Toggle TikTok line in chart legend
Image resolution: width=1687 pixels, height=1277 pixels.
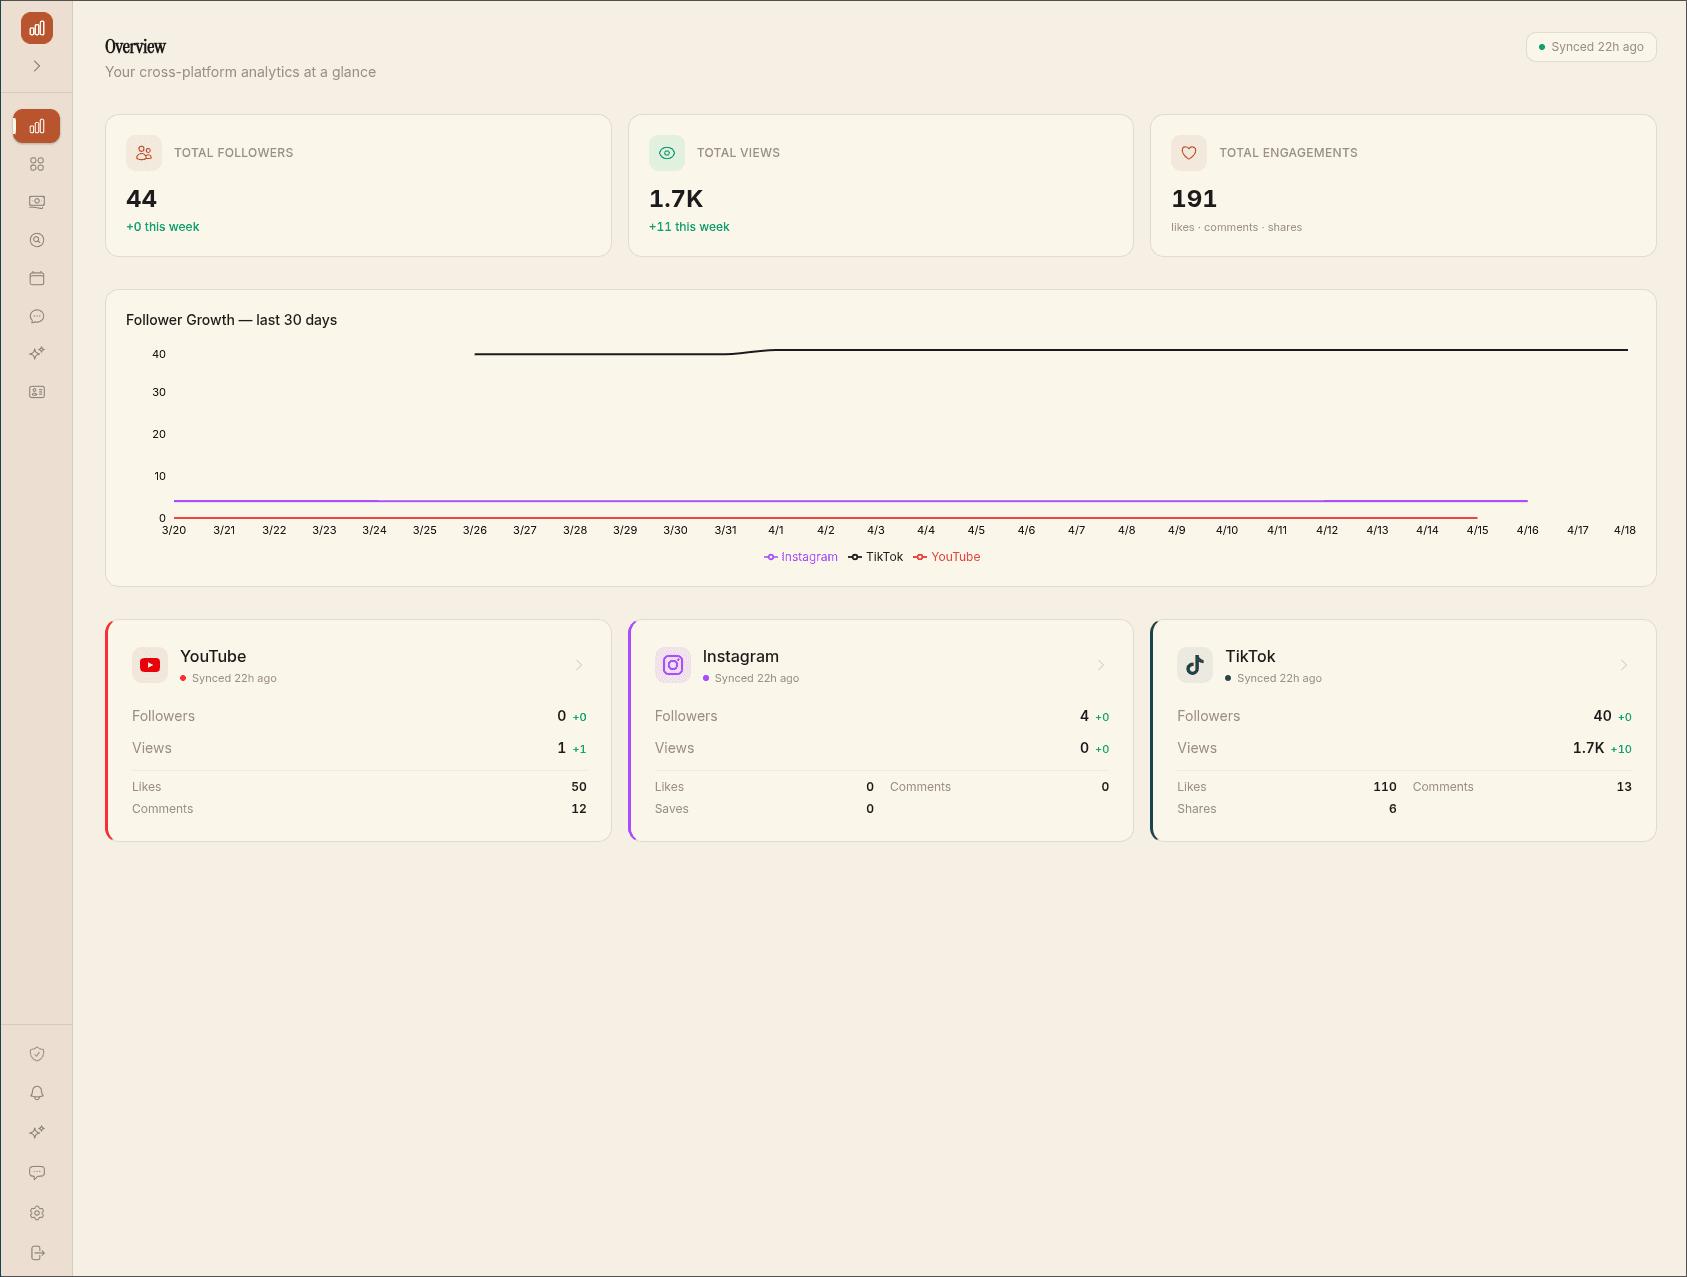click(x=876, y=557)
